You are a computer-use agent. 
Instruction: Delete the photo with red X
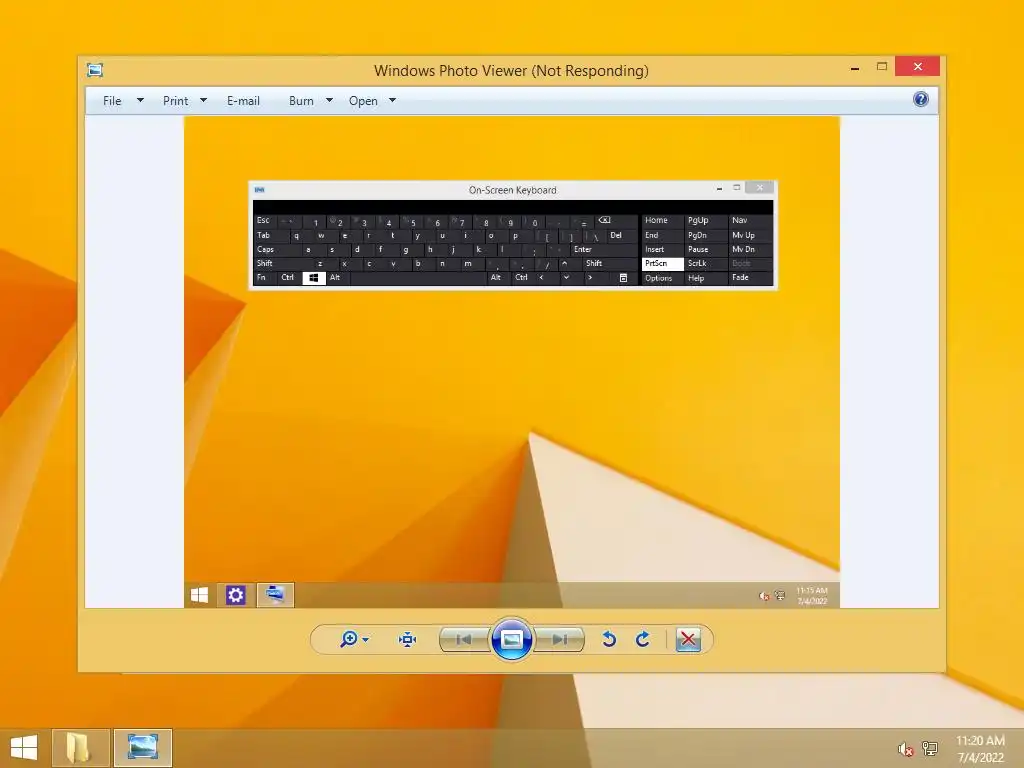click(x=688, y=639)
